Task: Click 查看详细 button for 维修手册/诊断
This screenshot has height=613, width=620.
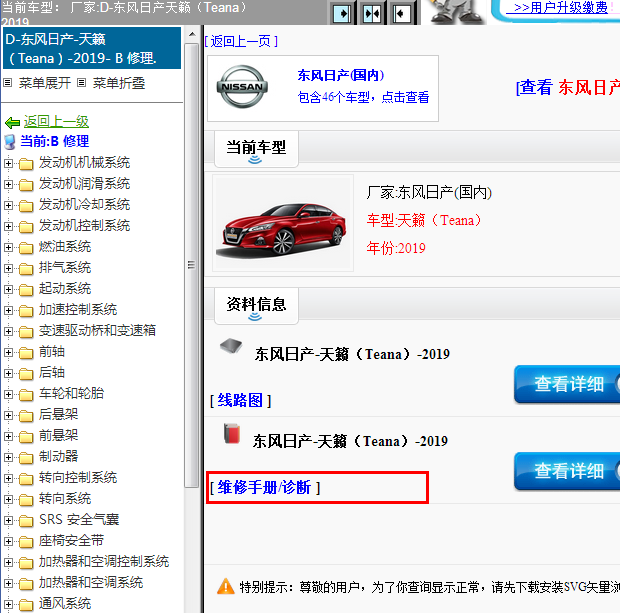Action: coord(567,471)
